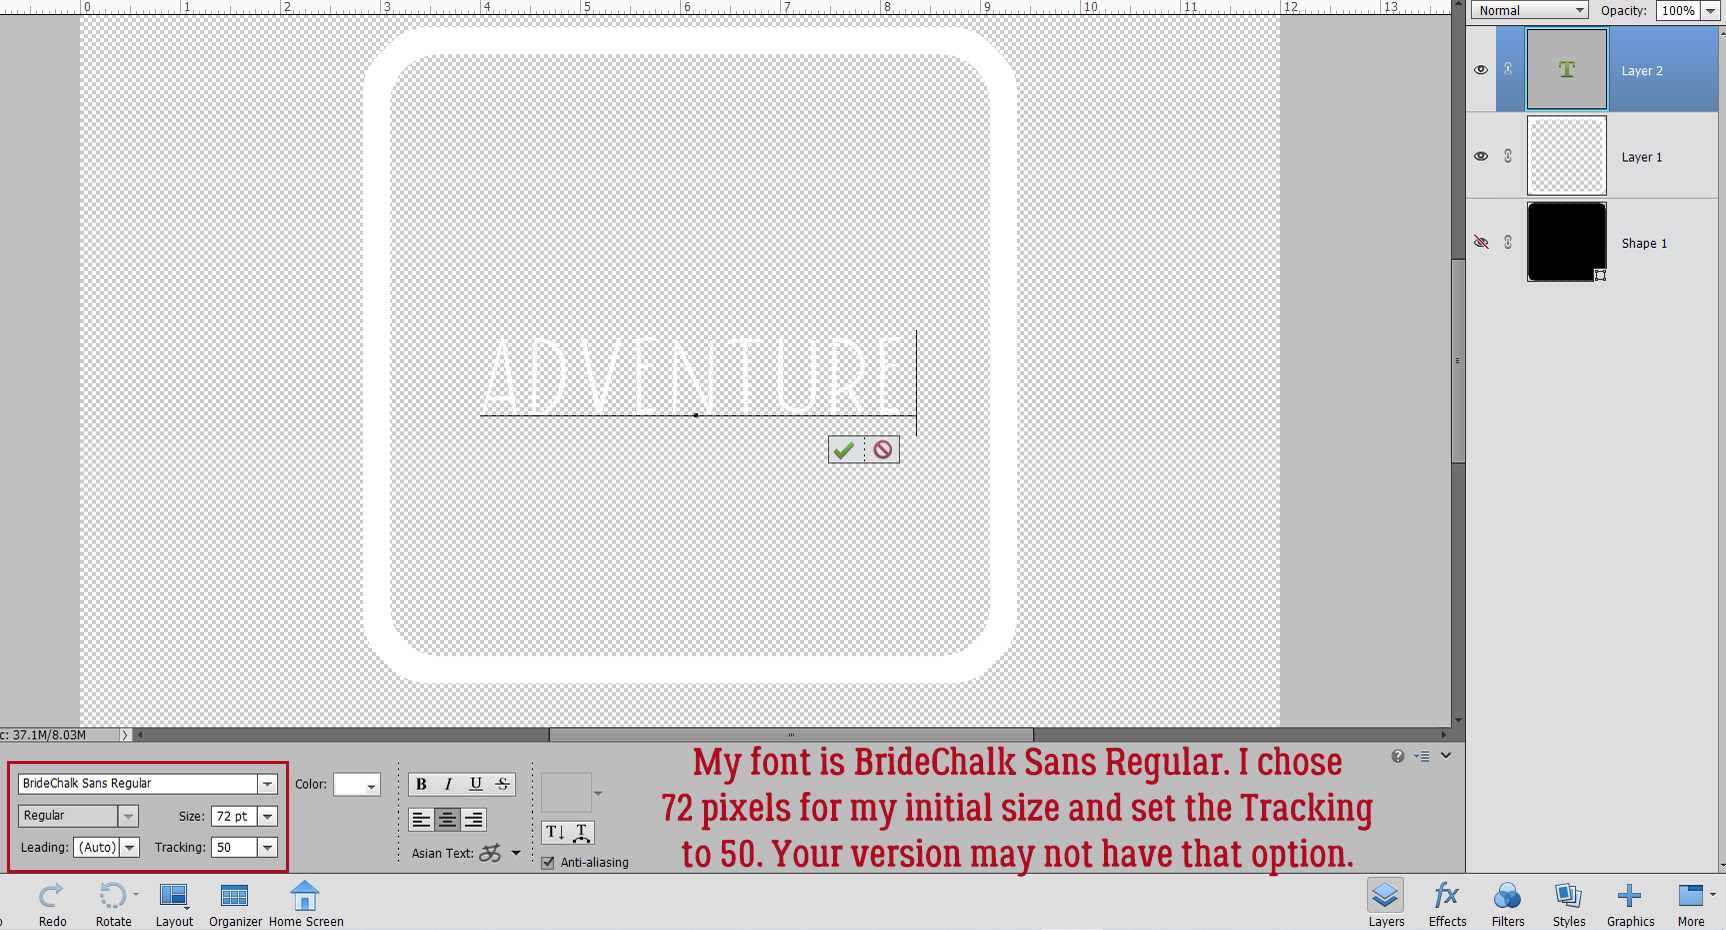Viewport: 1726px width, 930px height.
Task: Select Layer 2 text thumbnail
Action: pos(1567,69)
